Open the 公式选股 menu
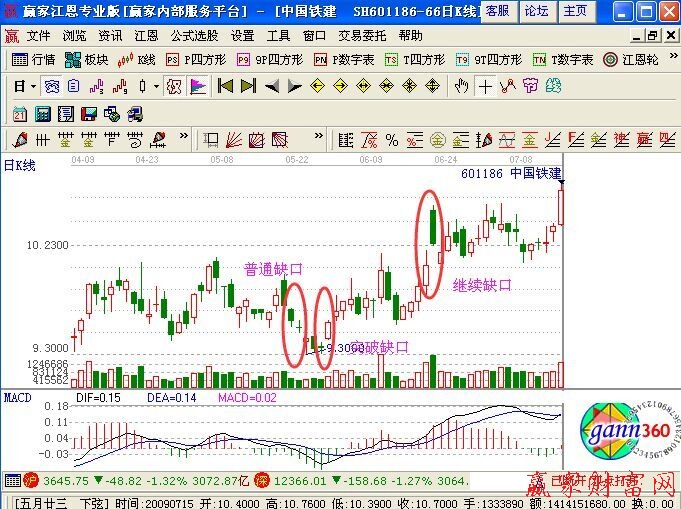This screenshot has width=681, height=509. (x=194, y=35)
